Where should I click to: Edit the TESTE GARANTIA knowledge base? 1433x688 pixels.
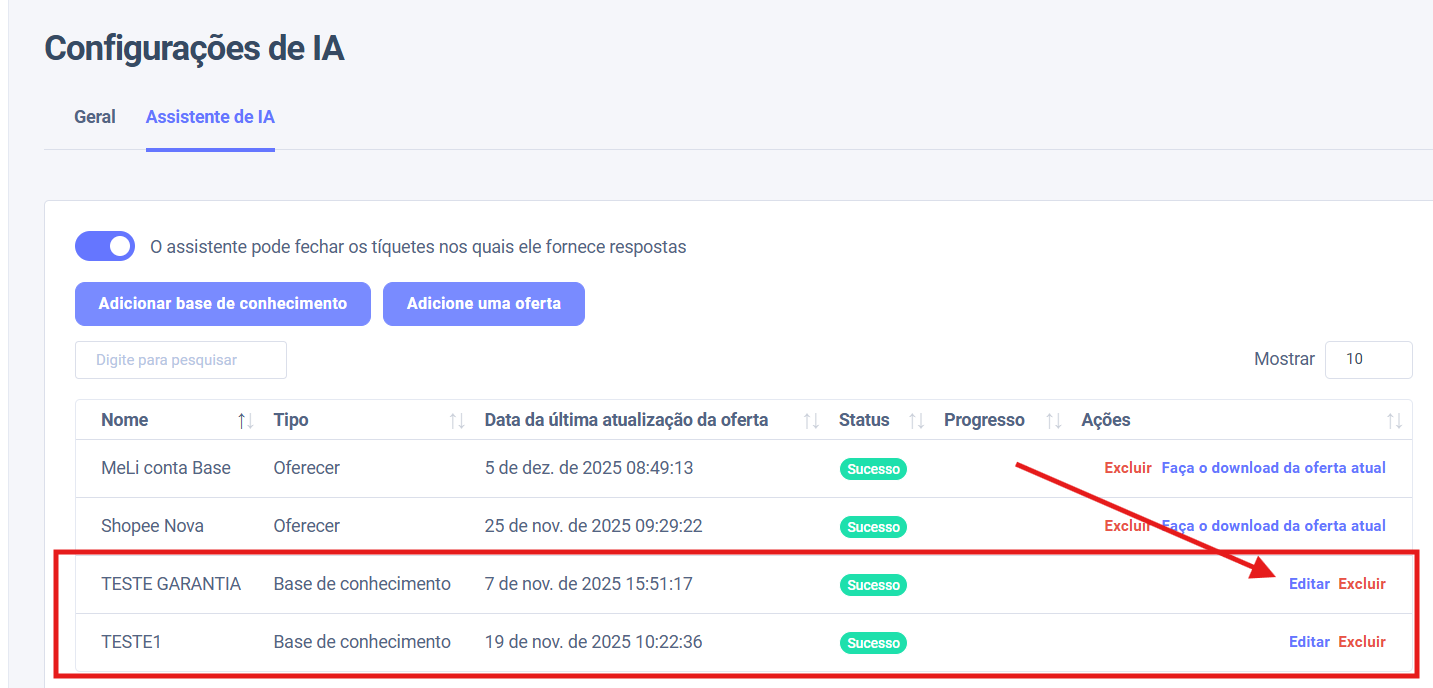point(1308,584)
